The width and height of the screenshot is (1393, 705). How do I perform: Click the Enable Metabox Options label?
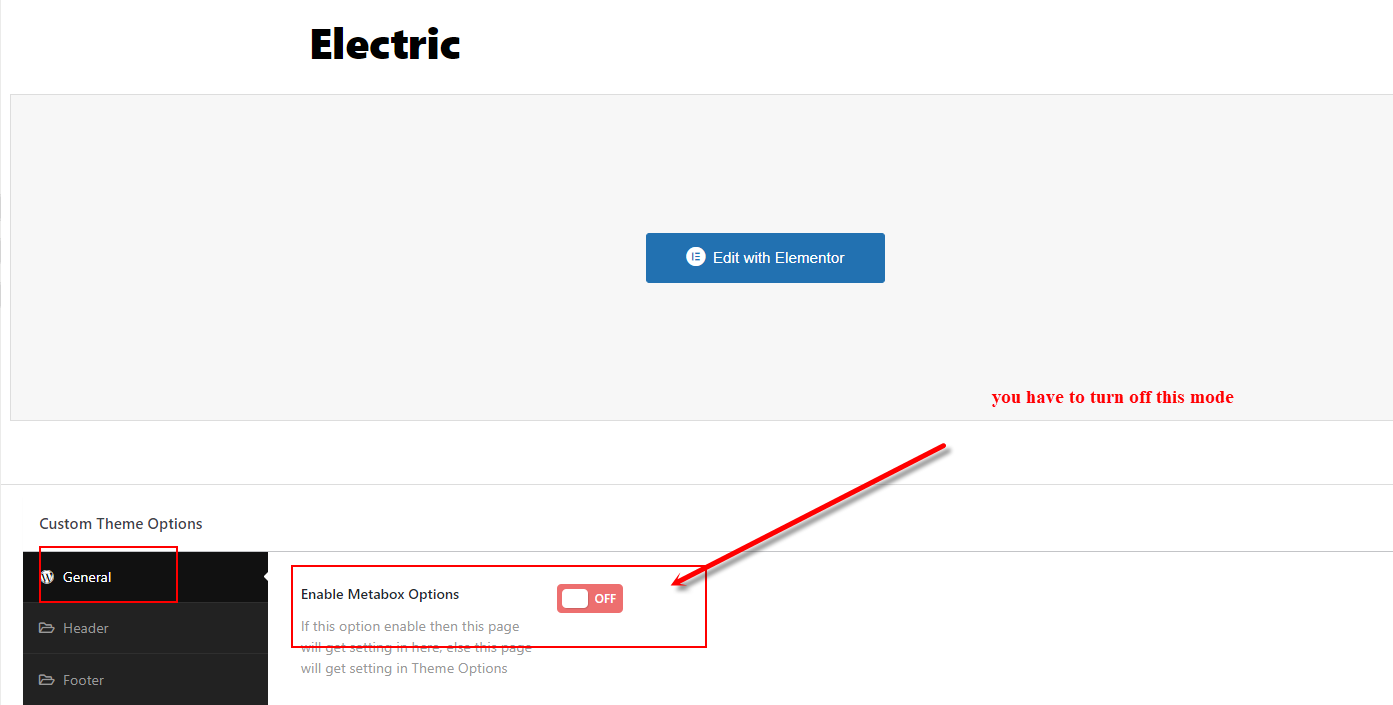380,594
